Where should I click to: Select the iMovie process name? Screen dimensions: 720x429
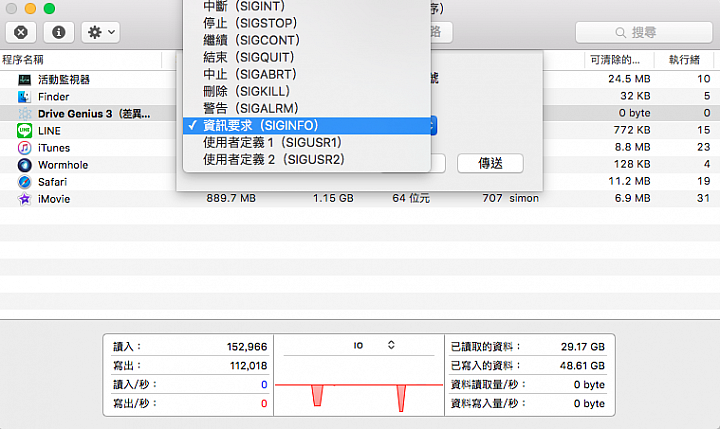point(54,199)
